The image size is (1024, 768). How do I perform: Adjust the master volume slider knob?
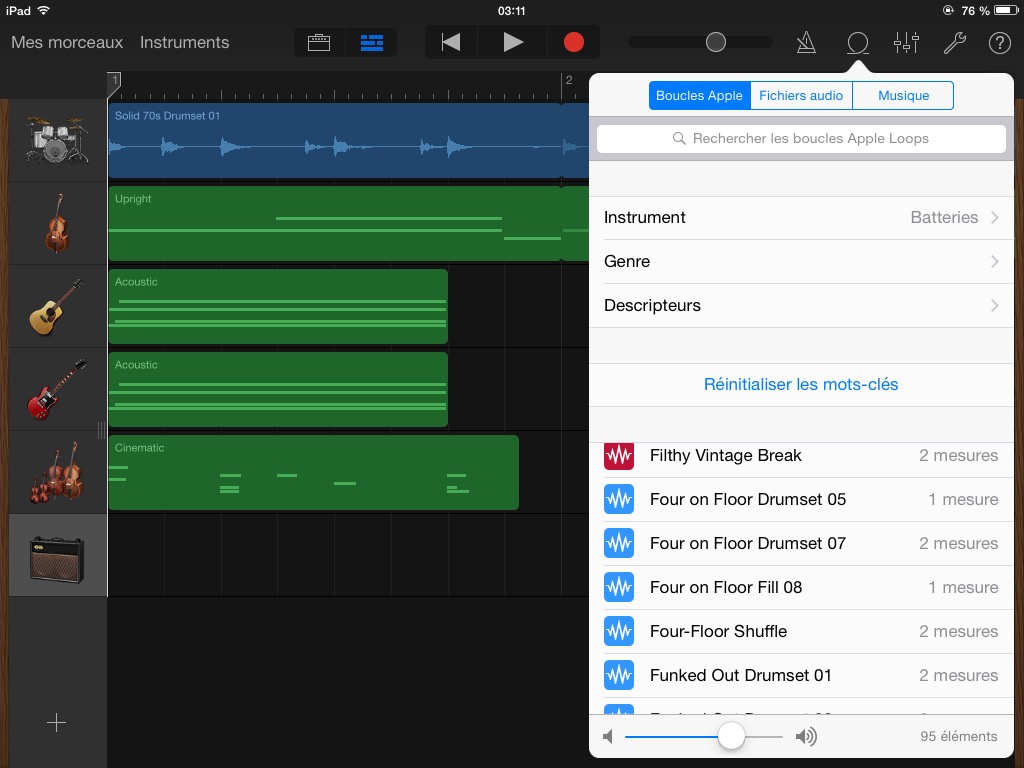point(716,42)
